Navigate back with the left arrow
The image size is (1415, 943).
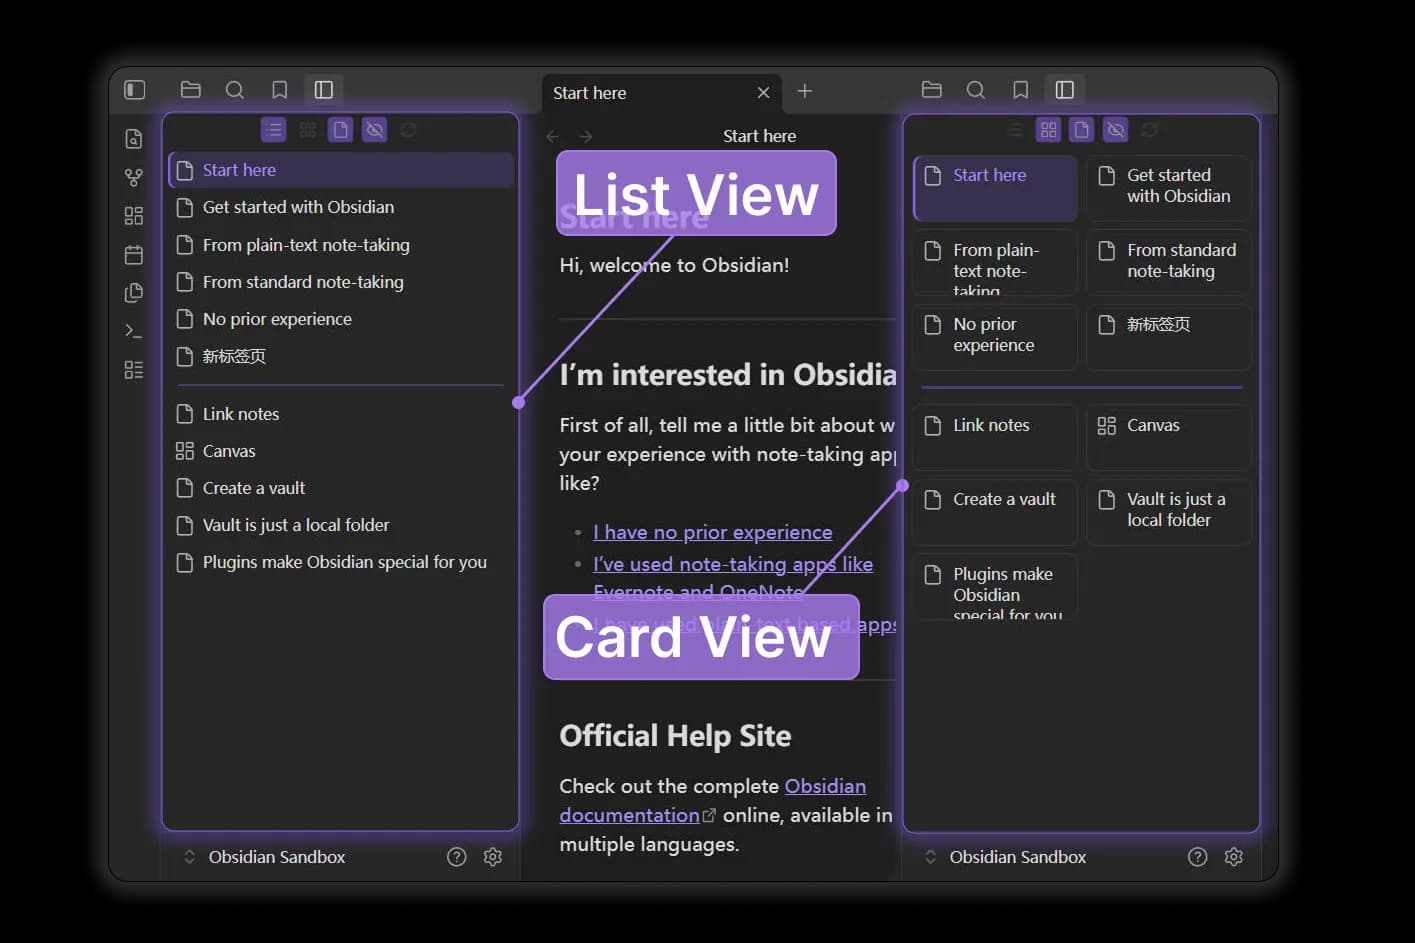tap(553, 136)
